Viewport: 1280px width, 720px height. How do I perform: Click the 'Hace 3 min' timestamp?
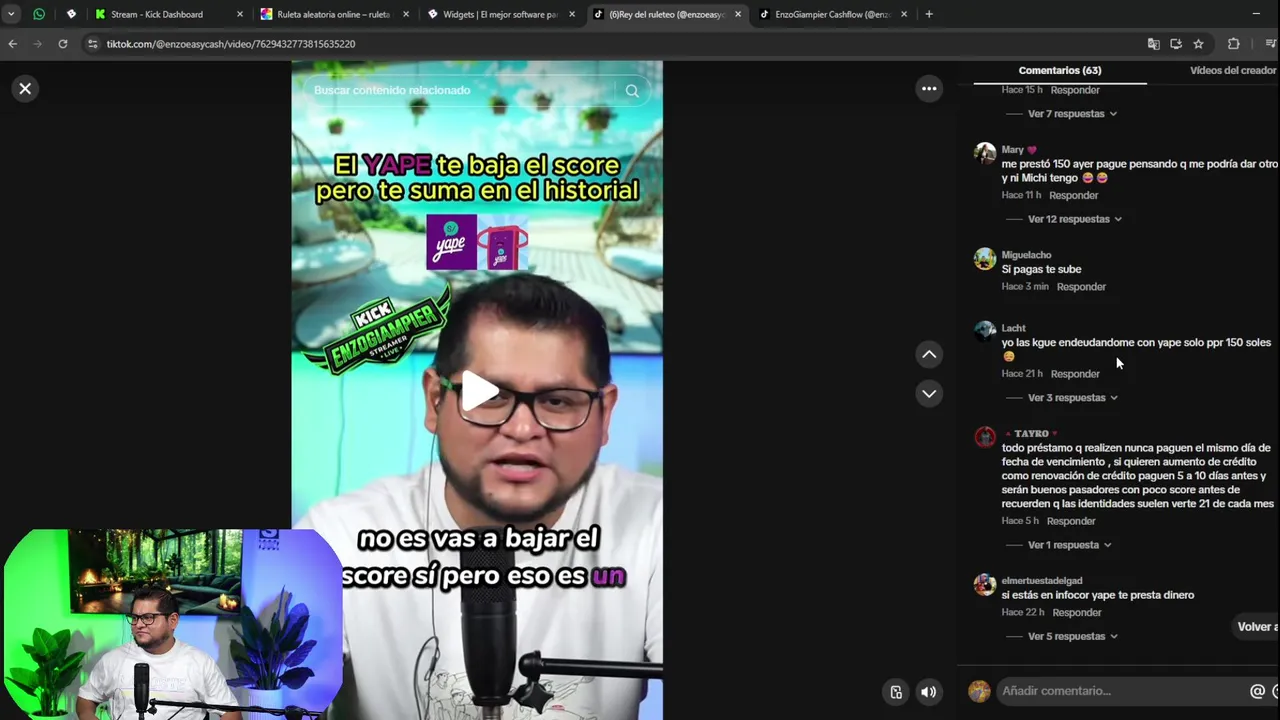(x=1025, y=287)
